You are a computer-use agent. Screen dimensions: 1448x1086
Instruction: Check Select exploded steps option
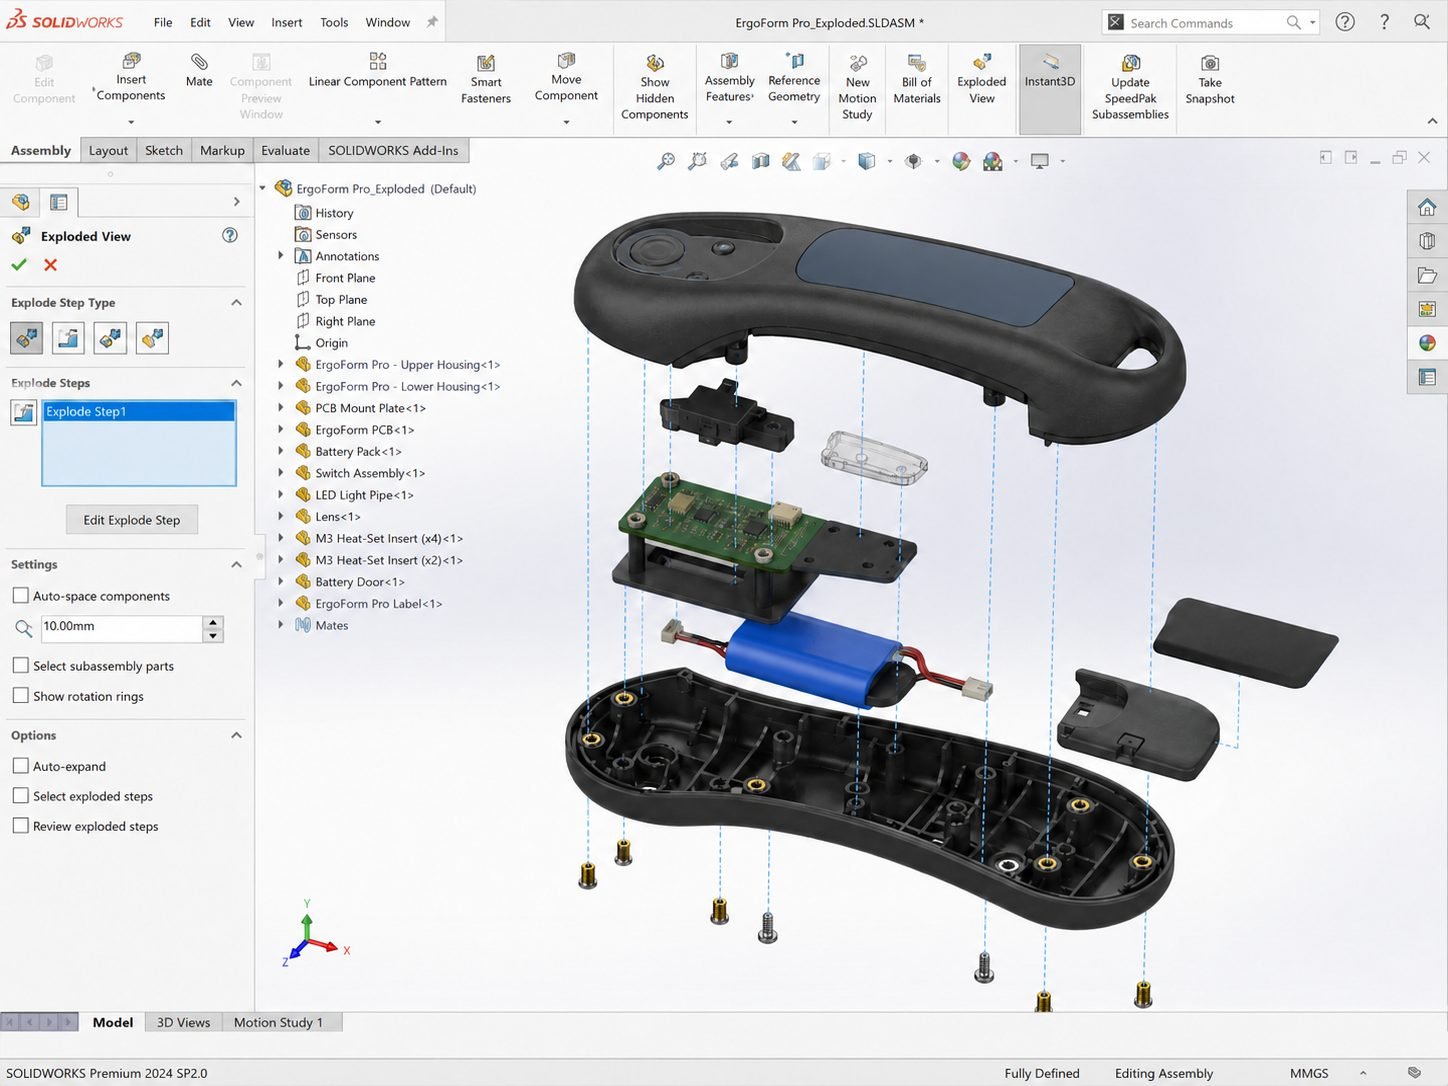(20, 796)
